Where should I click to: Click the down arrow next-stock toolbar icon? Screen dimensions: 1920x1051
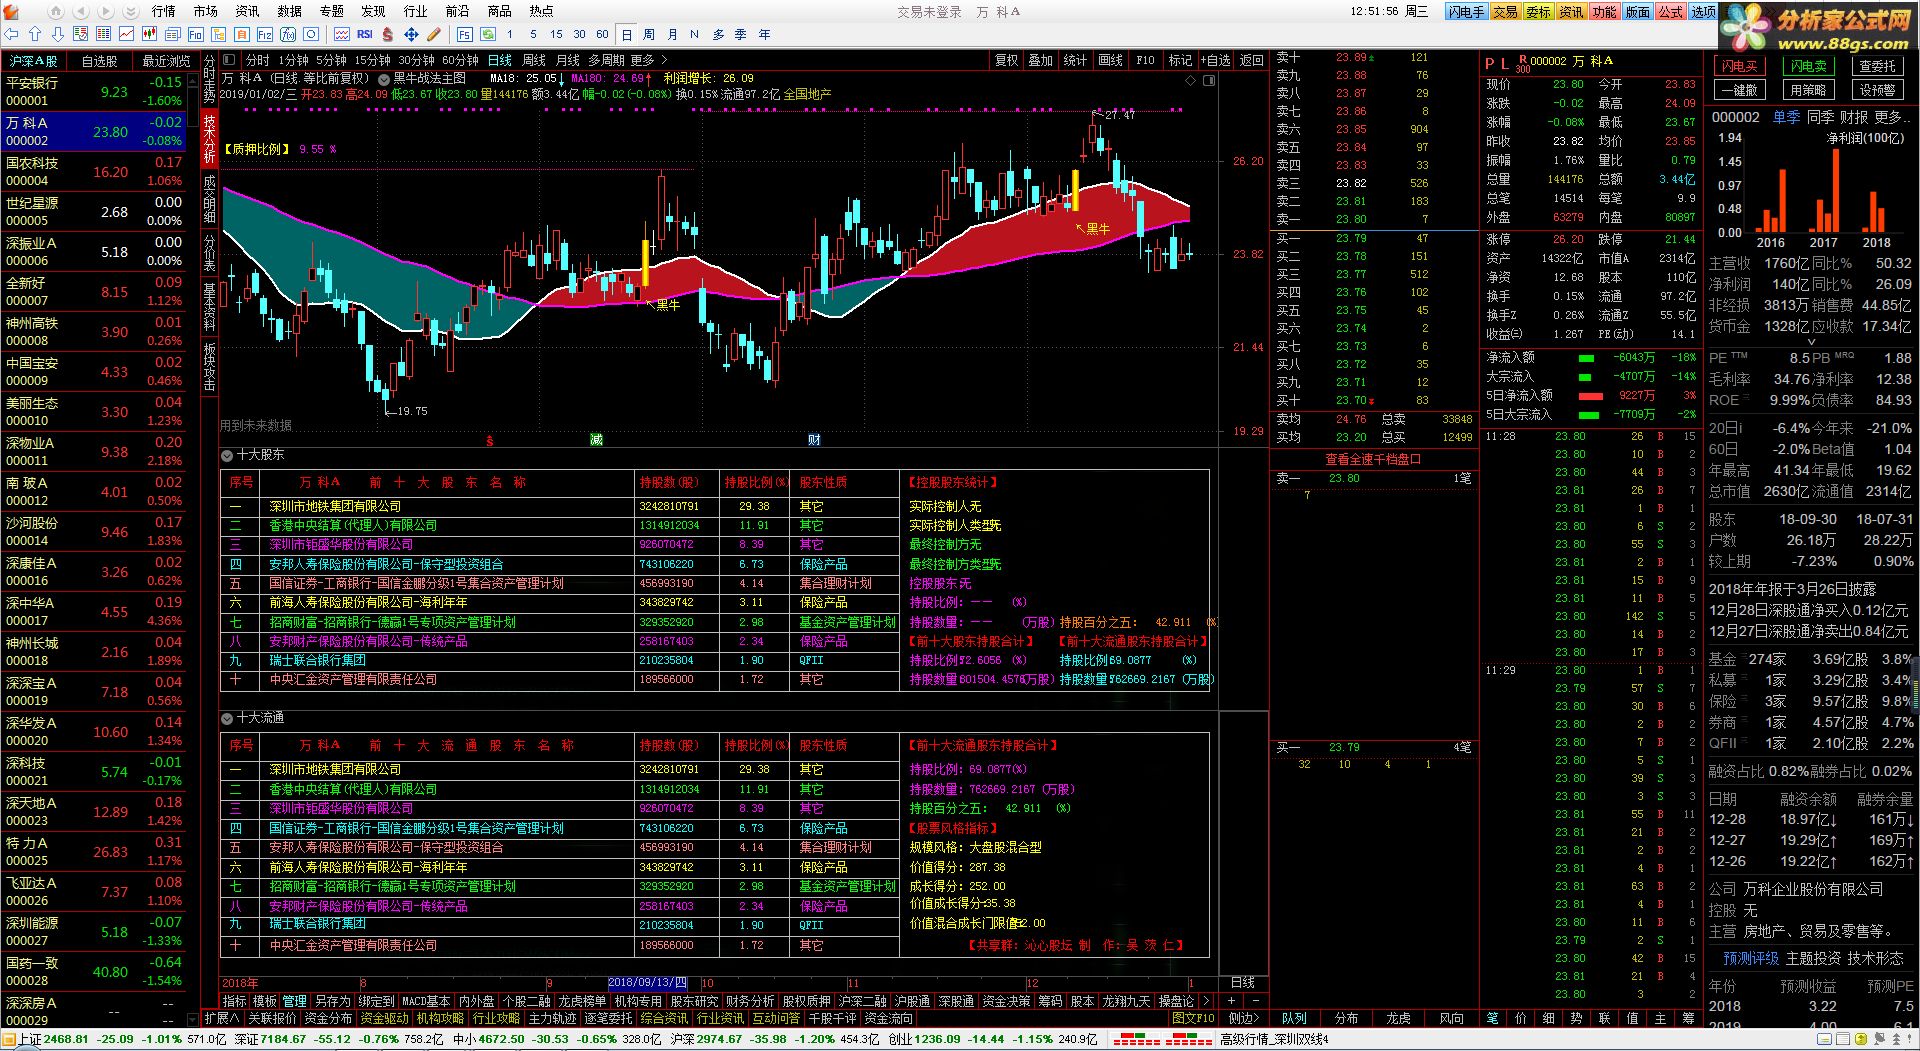58,34
